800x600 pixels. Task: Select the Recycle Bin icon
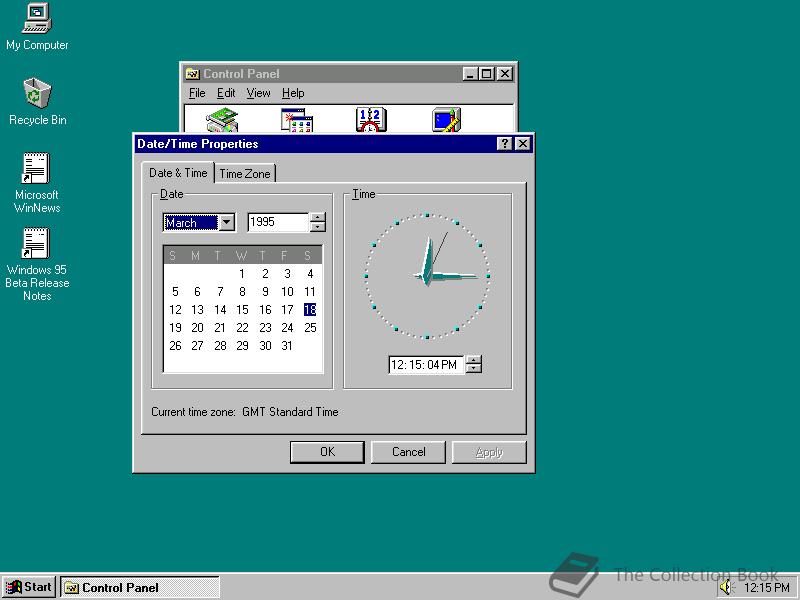click(37, 102)
